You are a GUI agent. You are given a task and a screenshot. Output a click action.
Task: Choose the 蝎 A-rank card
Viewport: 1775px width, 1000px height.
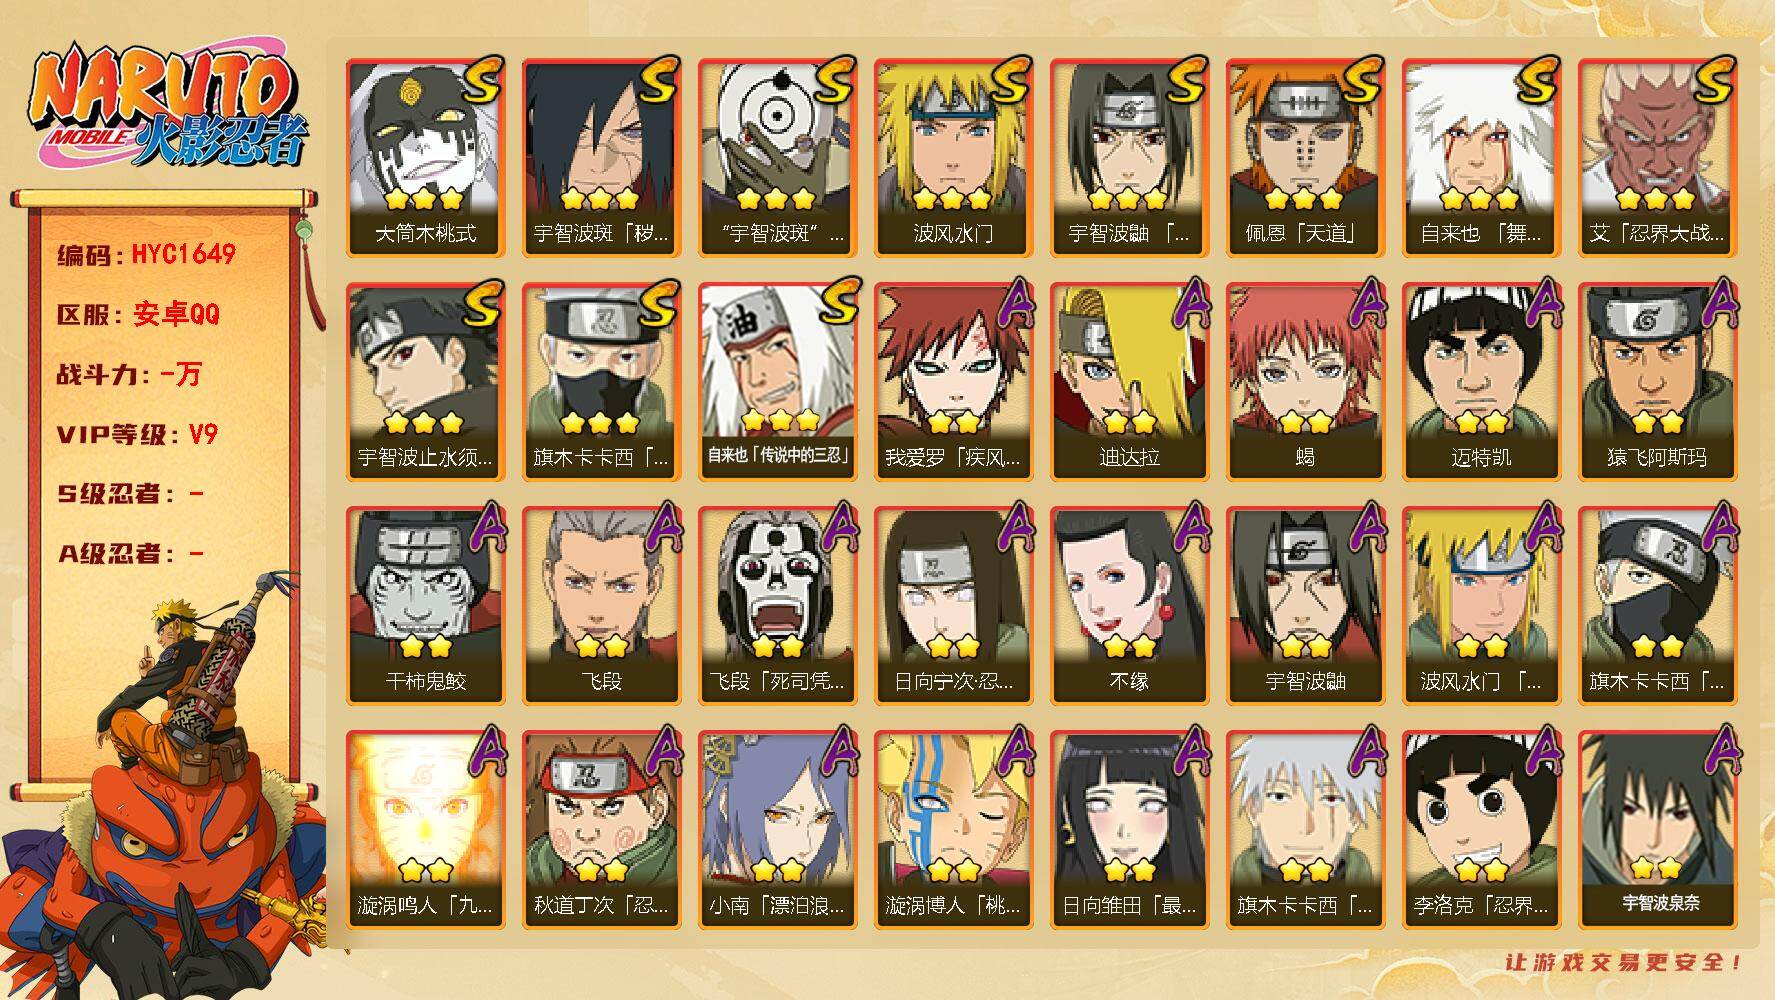1305,381
